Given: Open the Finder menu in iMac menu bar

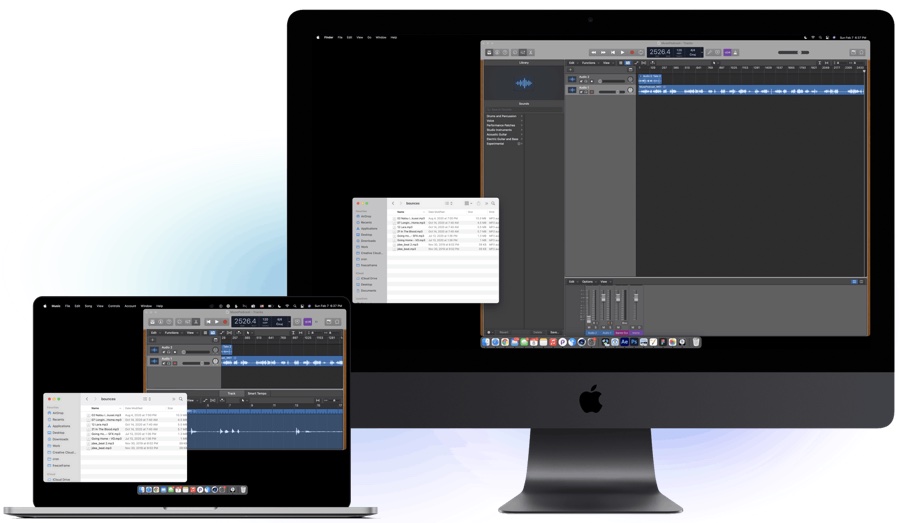Looking at the screenshot, I should click(x=329, y=37).
